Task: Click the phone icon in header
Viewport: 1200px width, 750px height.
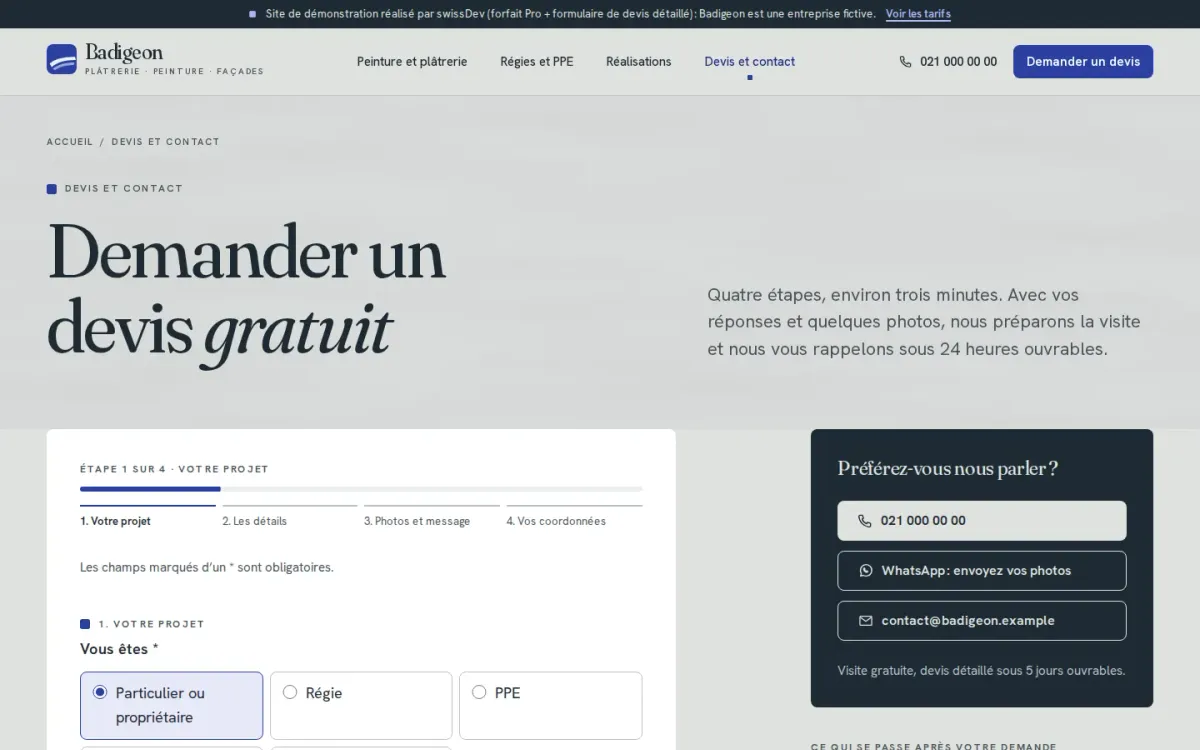Action: pyautogui.click(x=905, y=61)
